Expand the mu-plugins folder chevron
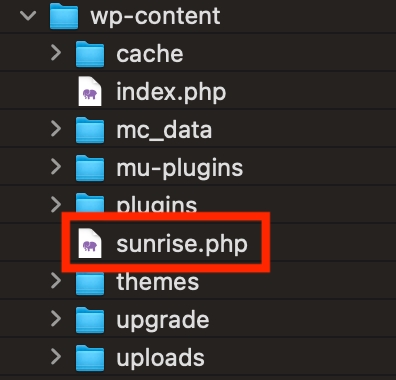The width and height of the screenshot is (396, 380). tap(56, 167)
